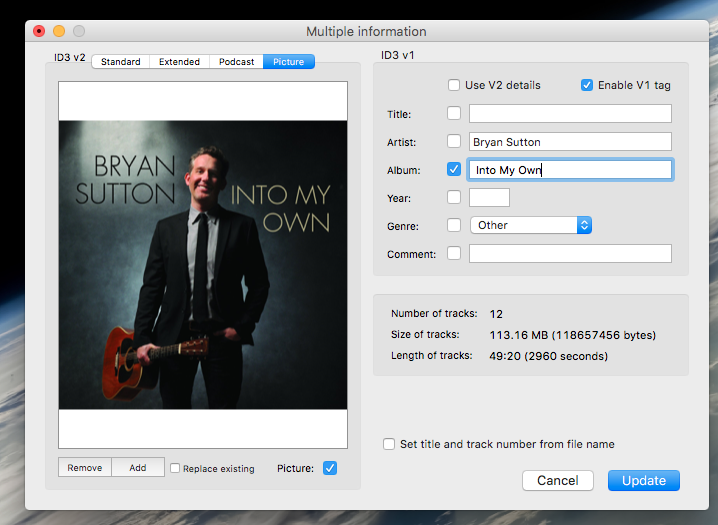Open the Extended tab

(x=180, y=62)
